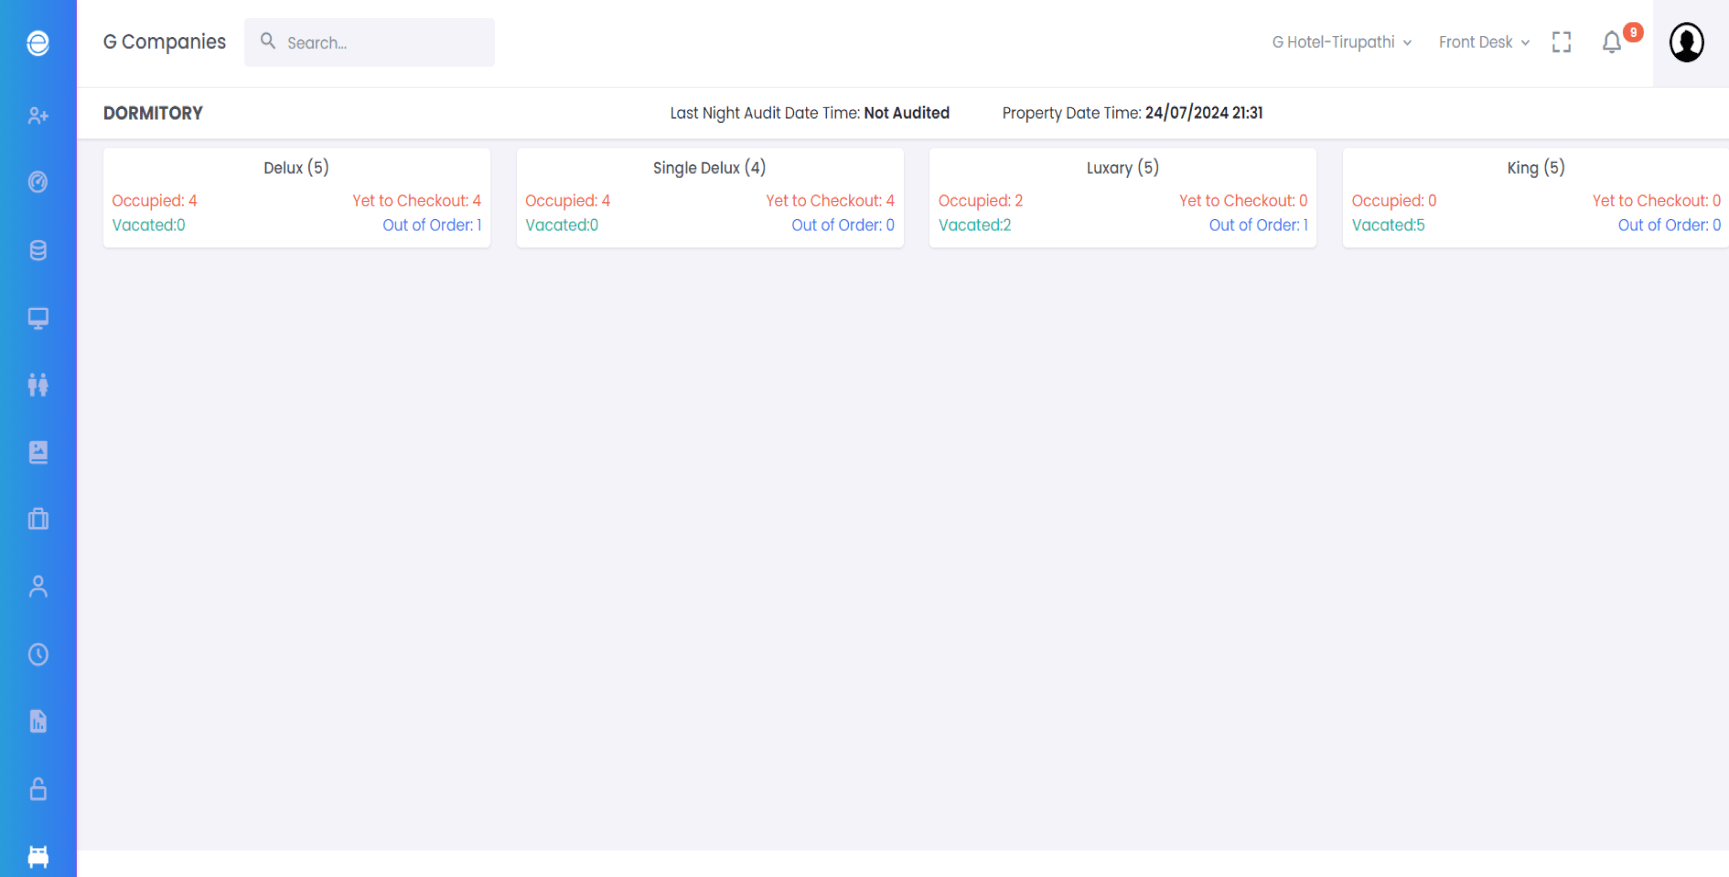Screen dimensions: 1729x877
Task: Open the database stack sidebar icon
Action: pyautogui.click(x=38, y=250)
